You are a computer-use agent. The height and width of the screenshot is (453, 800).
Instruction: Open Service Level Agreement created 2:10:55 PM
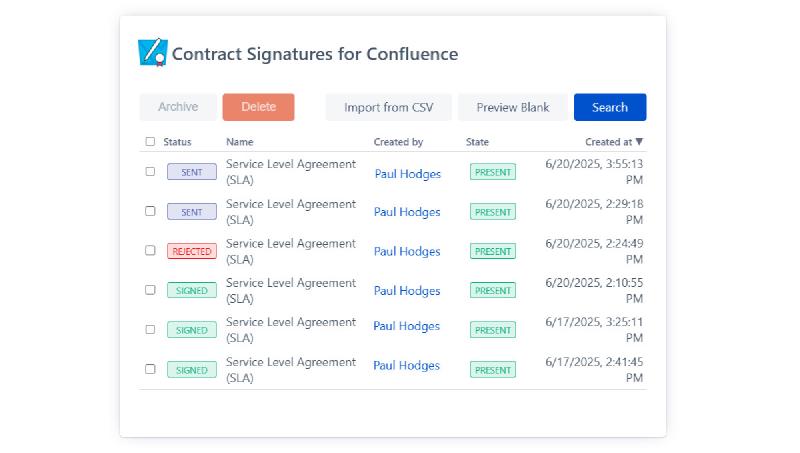291,290
